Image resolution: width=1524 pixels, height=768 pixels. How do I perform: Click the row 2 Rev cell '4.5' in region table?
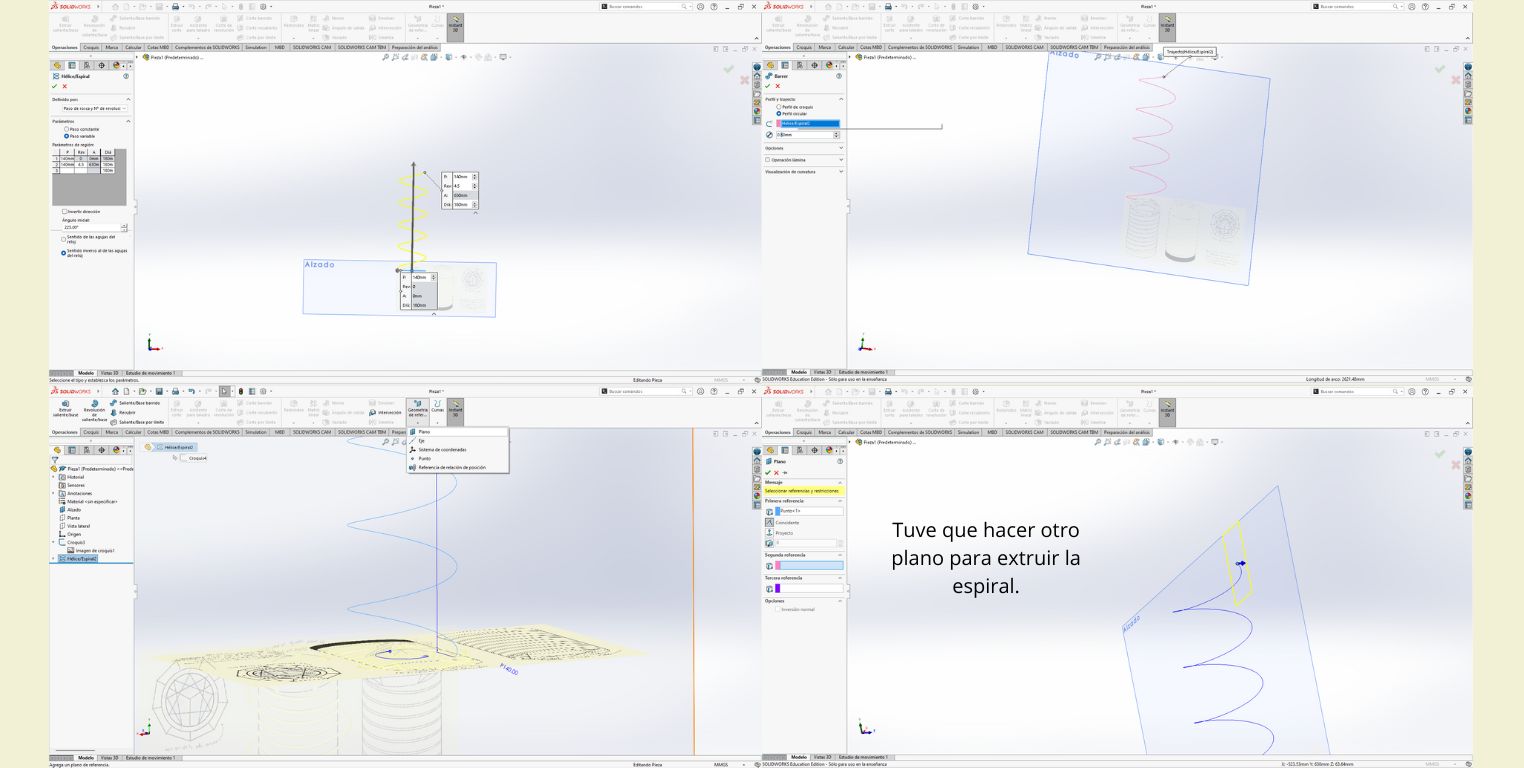pyautogui.click(x=81, y=164)
